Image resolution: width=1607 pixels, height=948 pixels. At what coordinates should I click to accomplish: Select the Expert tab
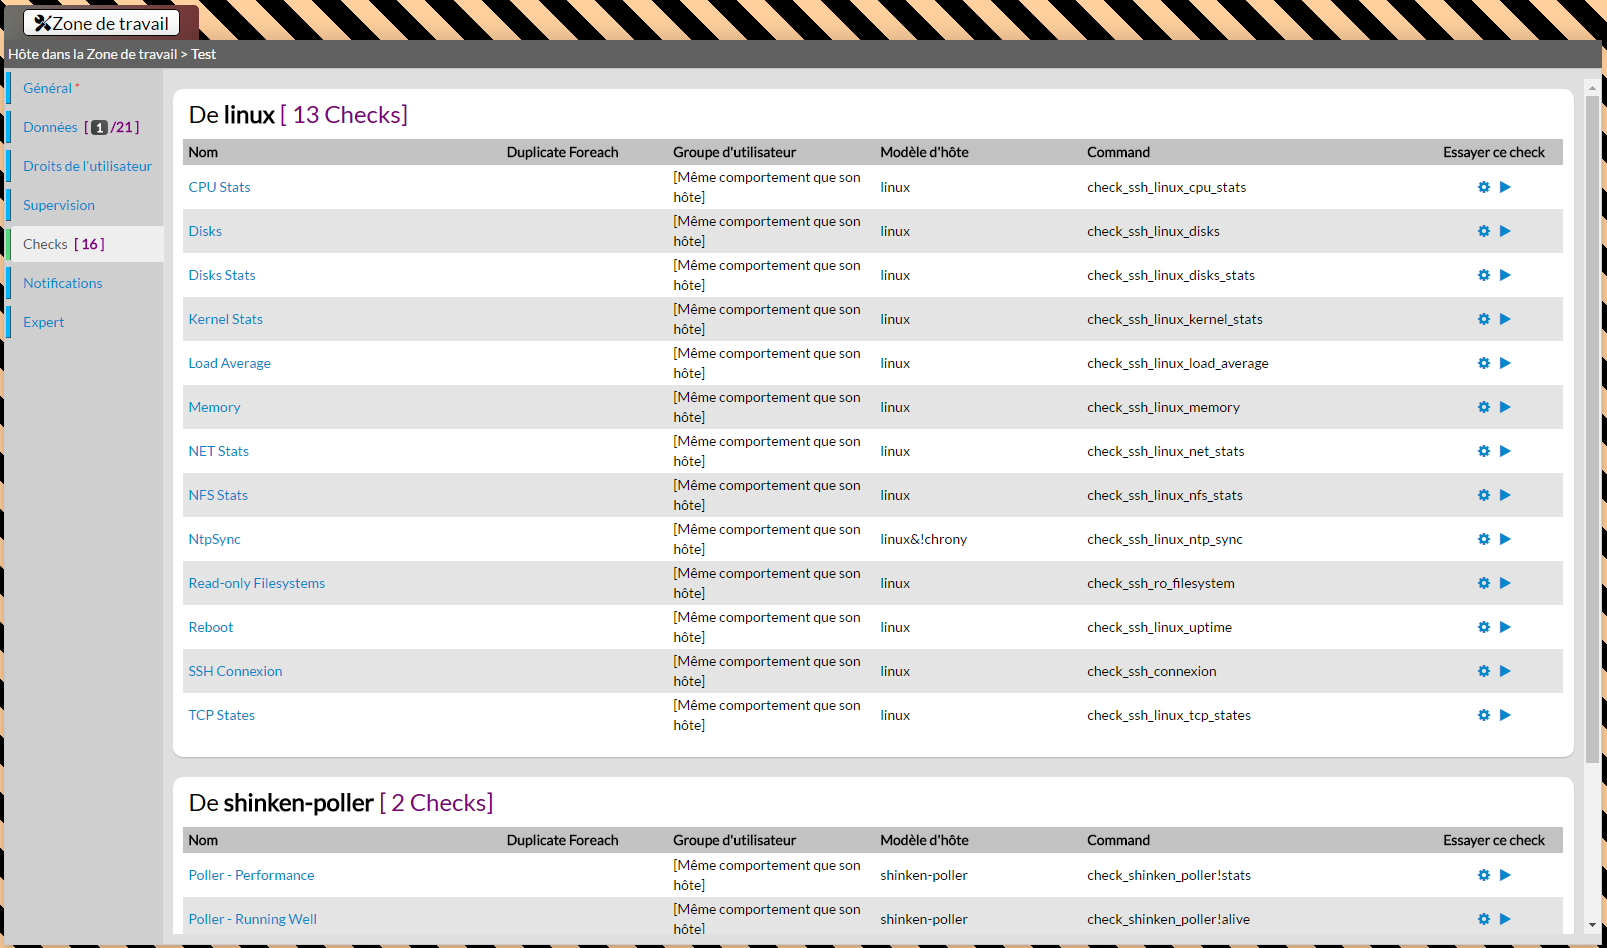click(44, 322)
